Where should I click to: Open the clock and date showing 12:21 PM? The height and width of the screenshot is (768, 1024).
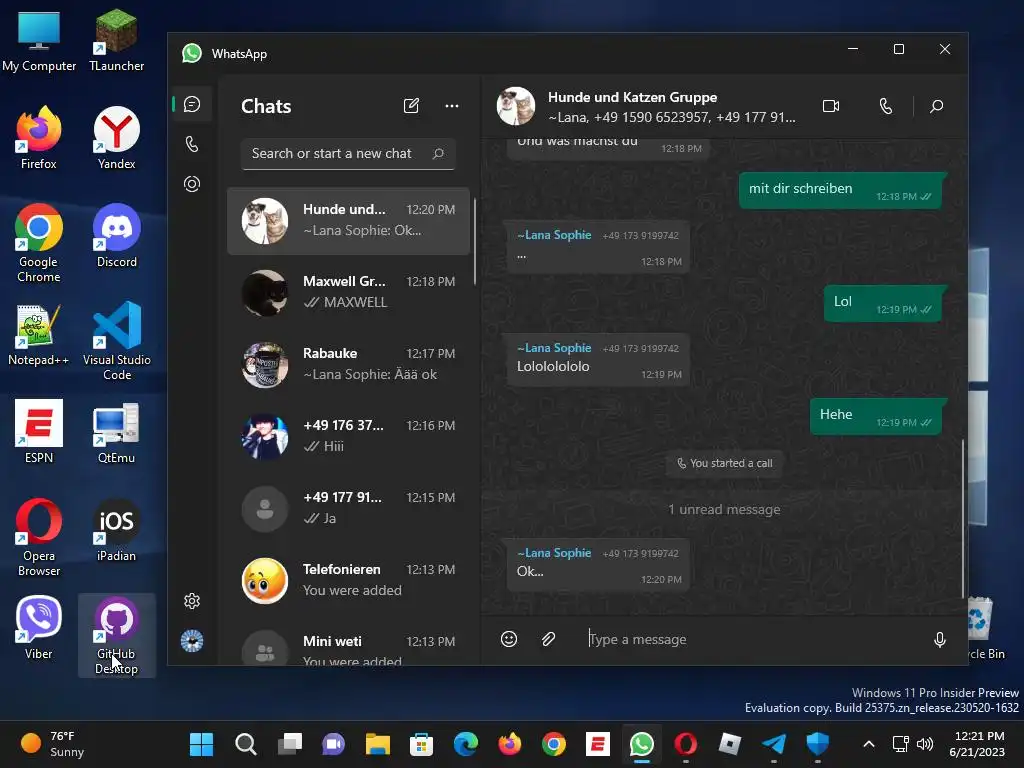coord(978,744)
